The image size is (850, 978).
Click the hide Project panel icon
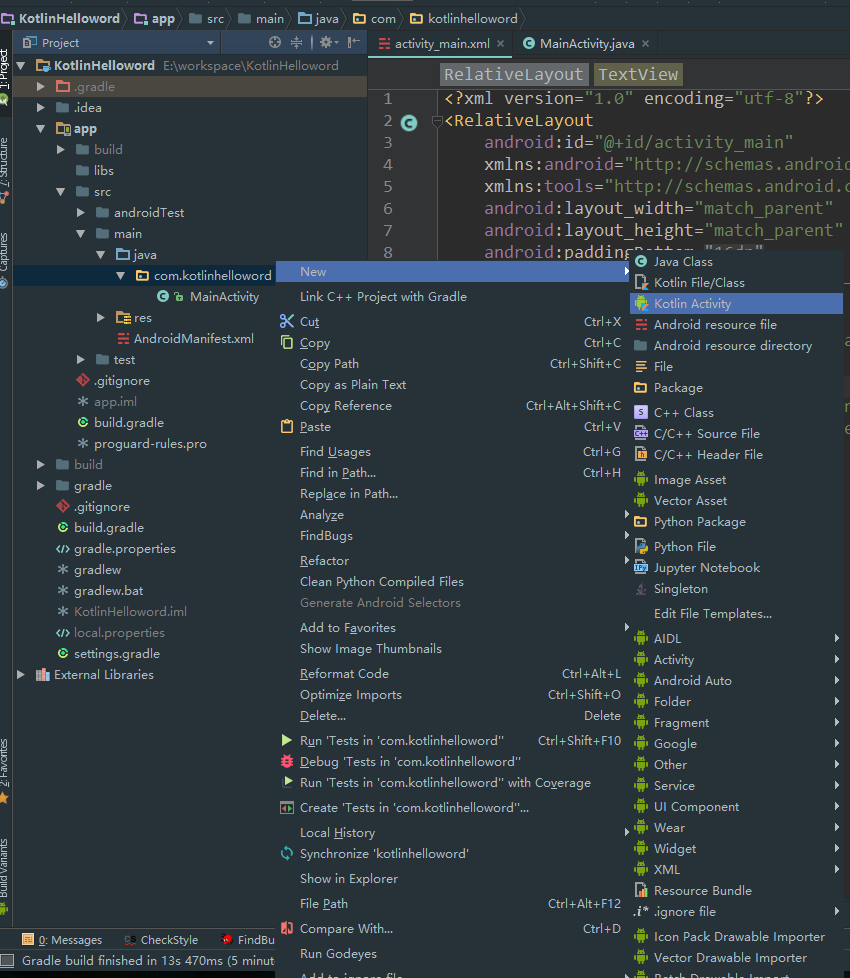pyautogui.click(x=354, y=42)
